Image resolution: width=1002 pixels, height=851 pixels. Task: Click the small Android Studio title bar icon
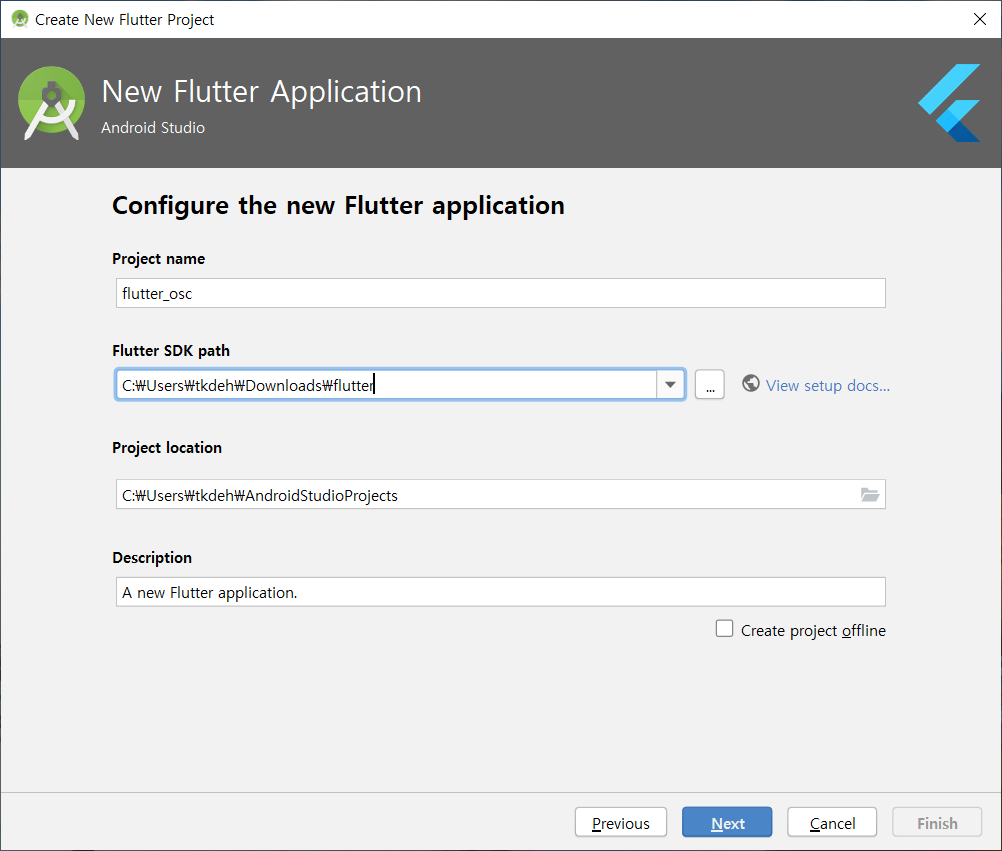click(x=20, y=19)
